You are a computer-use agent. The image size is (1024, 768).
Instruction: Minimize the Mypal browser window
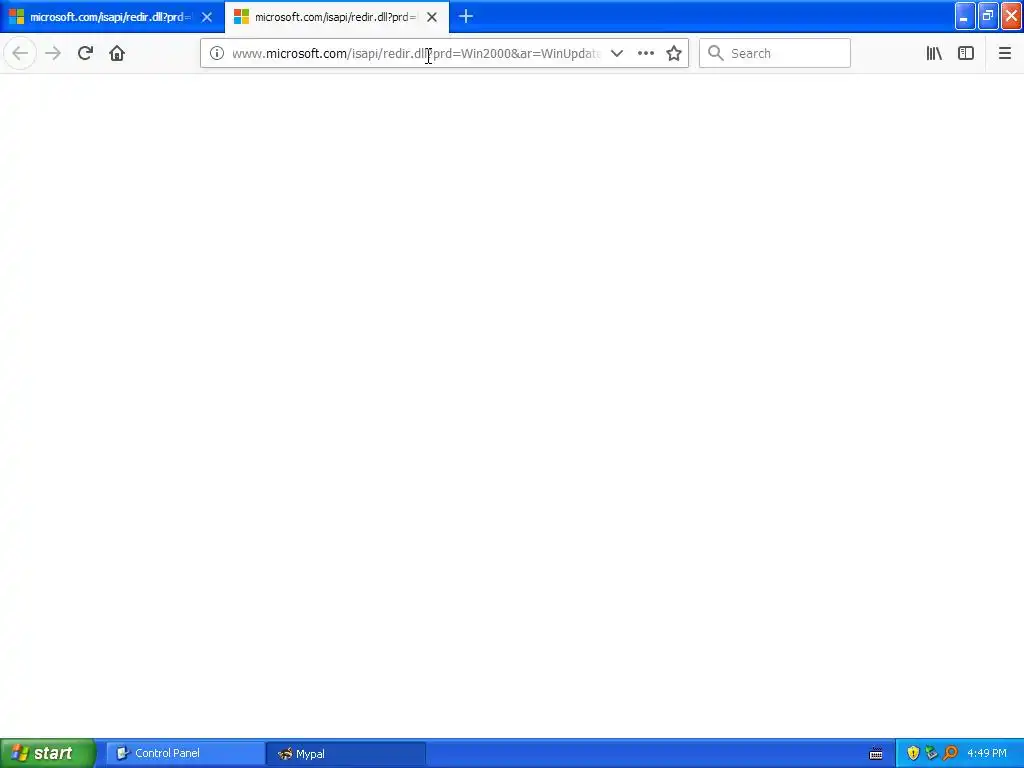pos(965,17)
